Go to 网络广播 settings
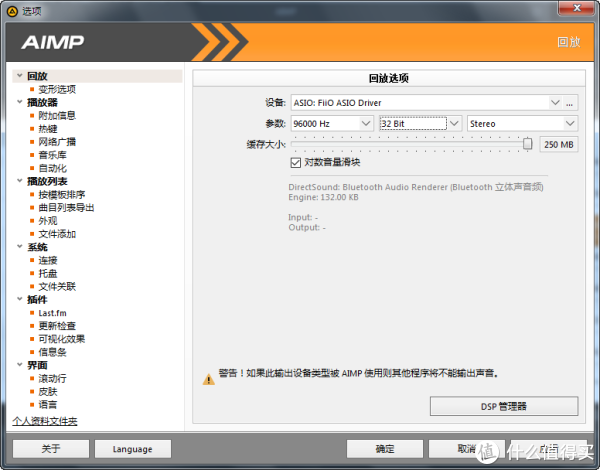 [x=57, y=142]
